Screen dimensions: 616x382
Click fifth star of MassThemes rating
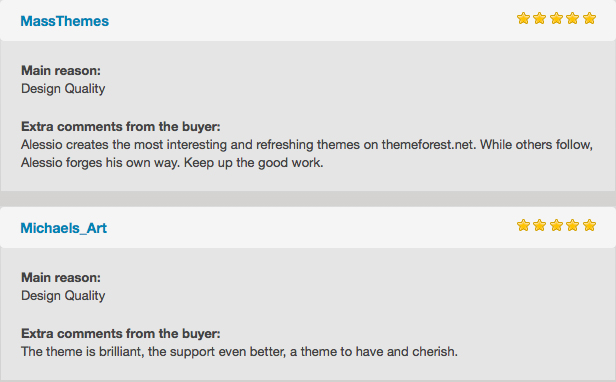pyautogui.click(x=589, y=18)
